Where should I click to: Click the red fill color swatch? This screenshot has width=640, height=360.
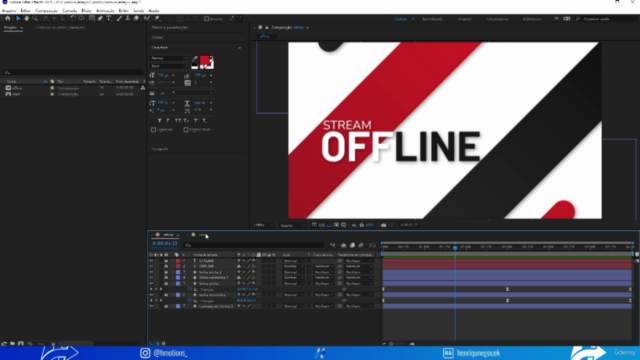[x=204, y=61]
